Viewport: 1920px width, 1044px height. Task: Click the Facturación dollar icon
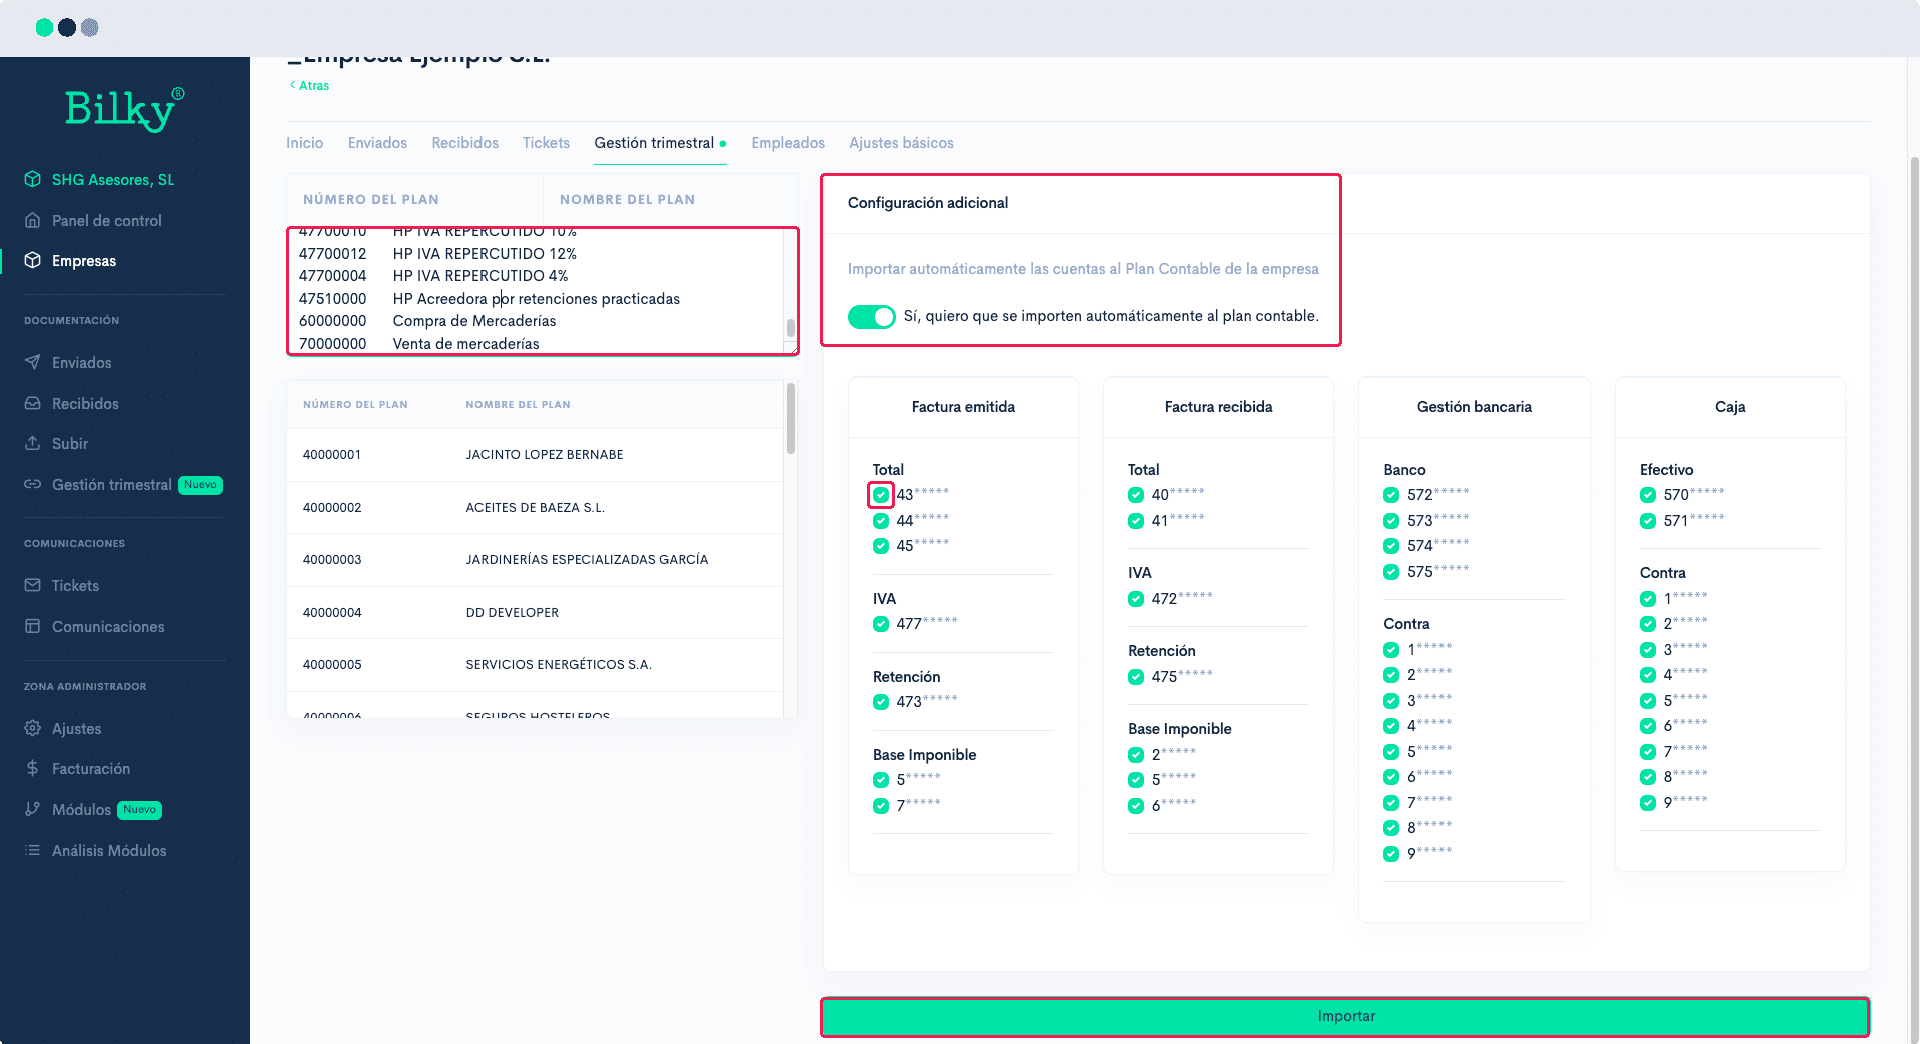coord(33,768)
